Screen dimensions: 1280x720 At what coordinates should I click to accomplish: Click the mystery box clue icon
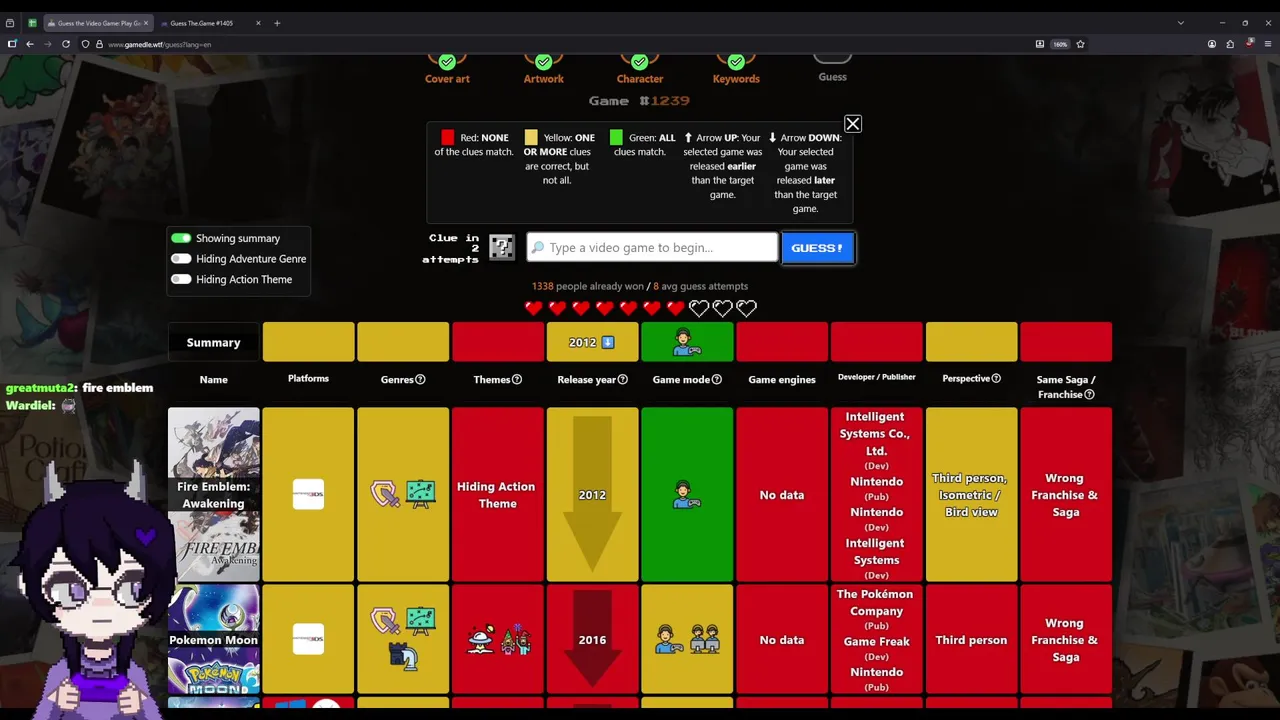[501, 247]
